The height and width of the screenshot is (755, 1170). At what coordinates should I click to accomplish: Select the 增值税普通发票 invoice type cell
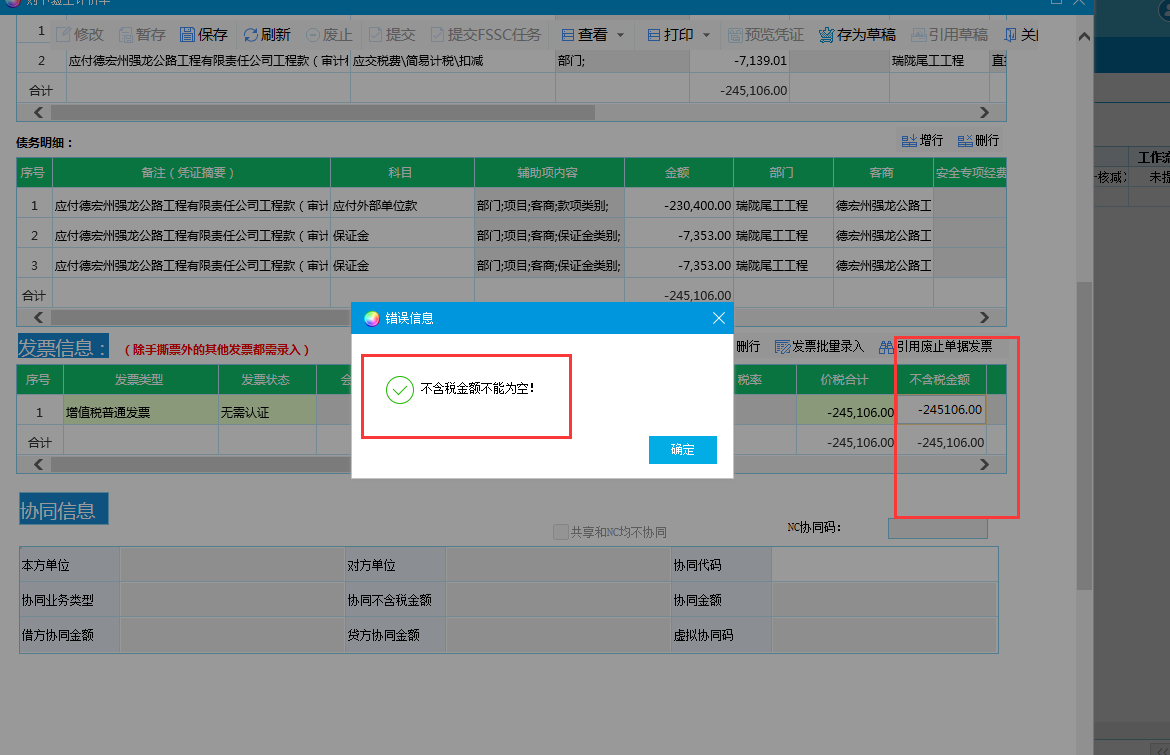(140, 411)
